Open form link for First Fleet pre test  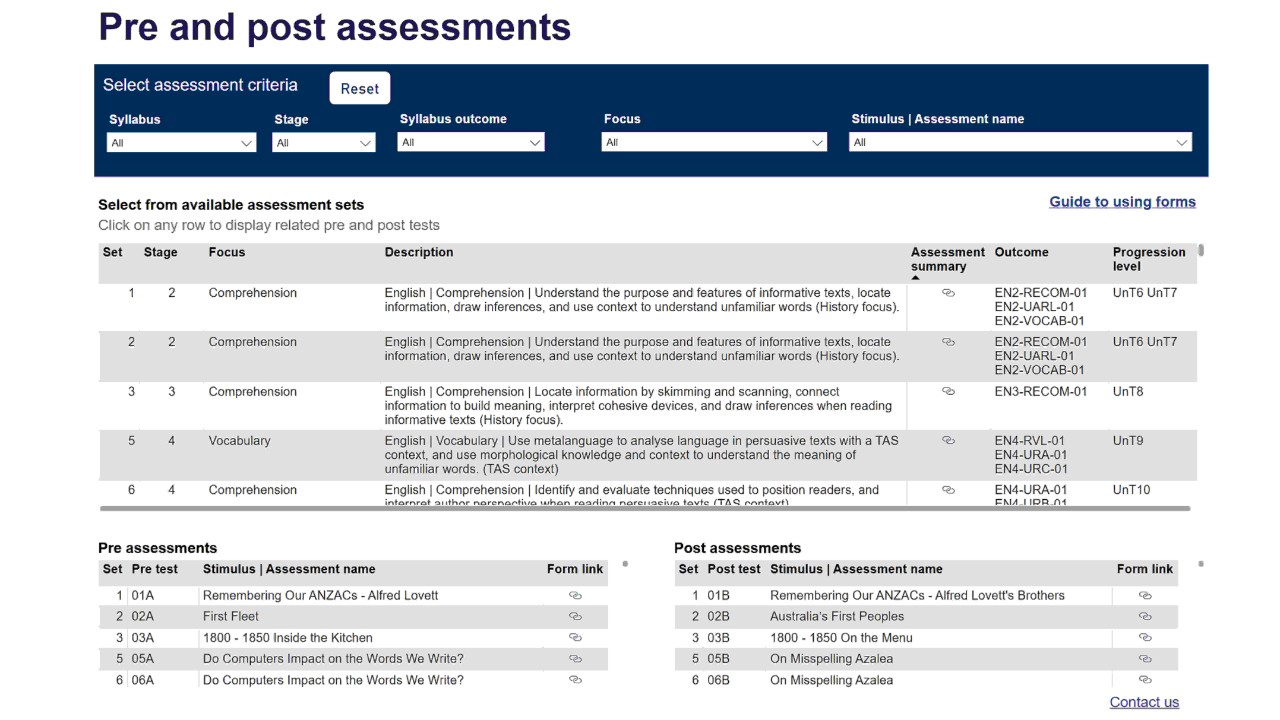[x=575, y=616]
